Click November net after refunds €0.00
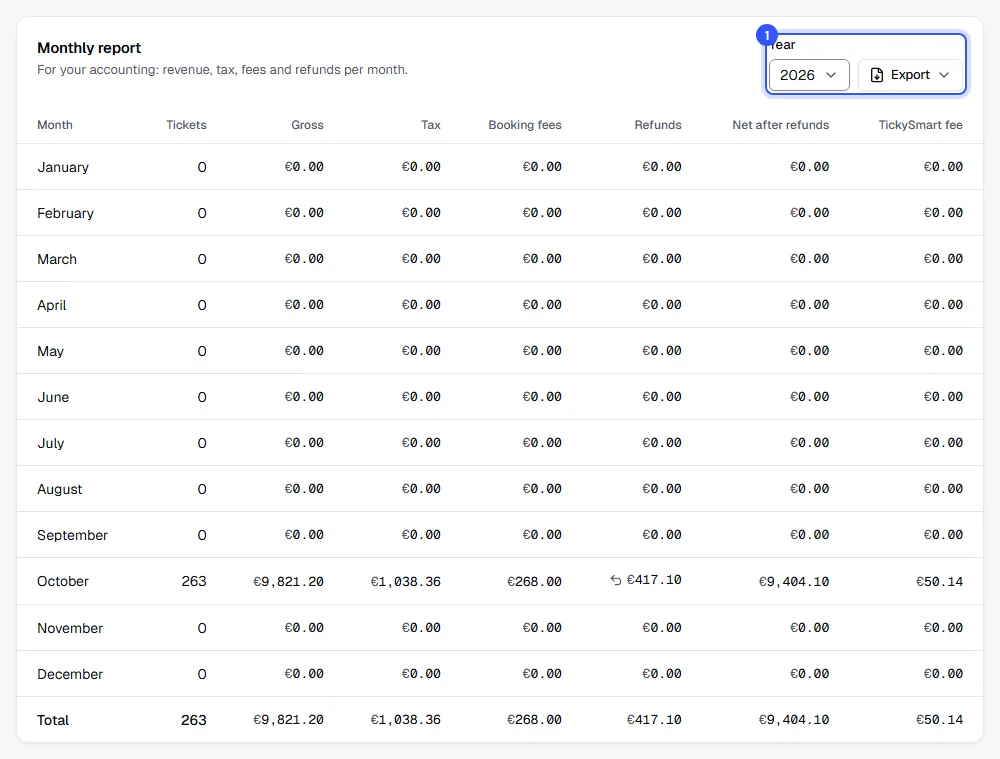The image size is (1000, 759). [x=809, y=628]
